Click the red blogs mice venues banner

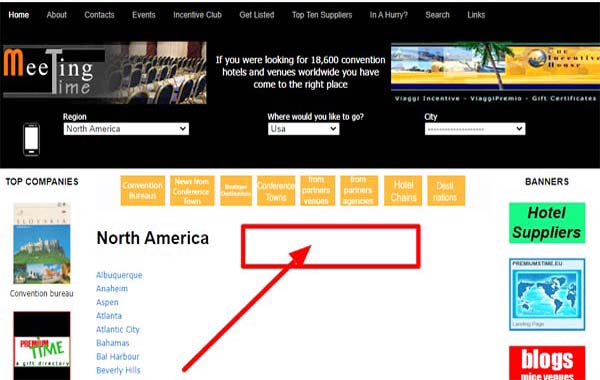pyautogui.click(x=547, y=363)
